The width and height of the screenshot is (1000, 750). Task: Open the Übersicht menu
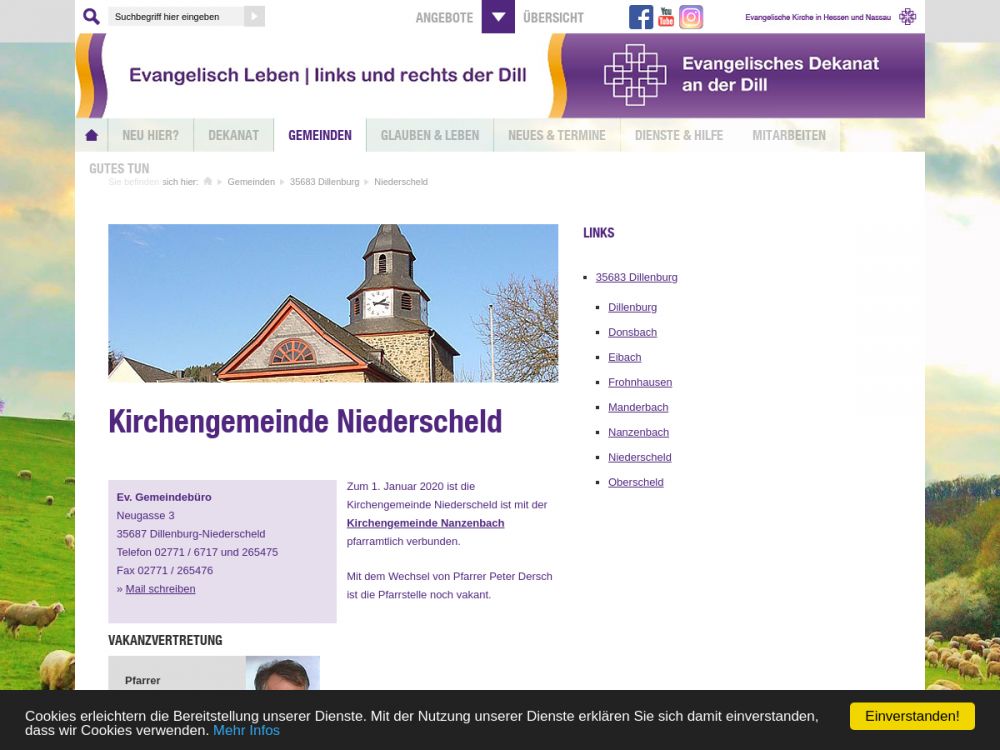click(x=553, y=18)
